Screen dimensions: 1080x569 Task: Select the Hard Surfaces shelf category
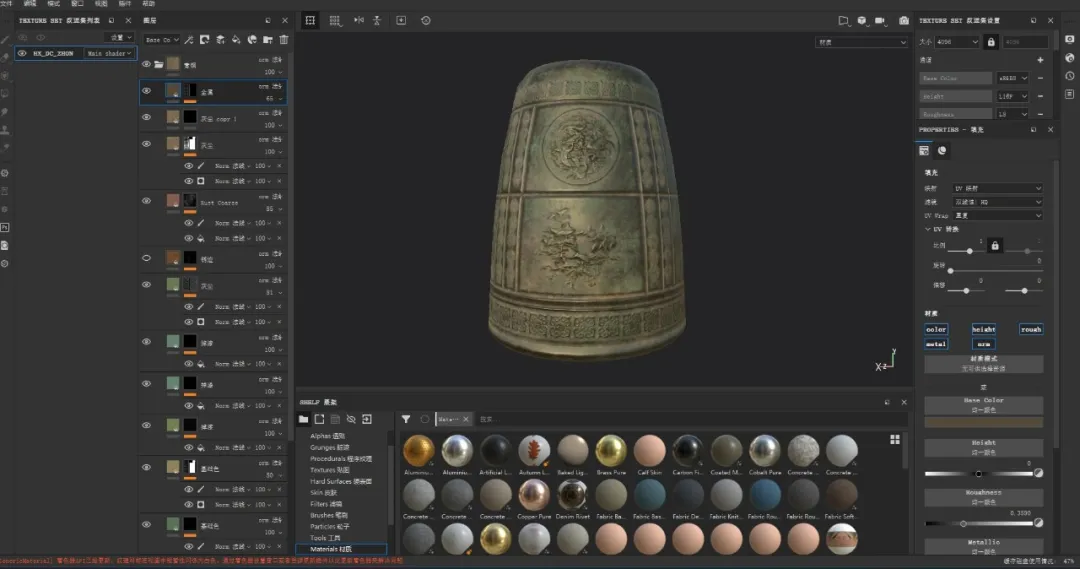tap(340, 481)
